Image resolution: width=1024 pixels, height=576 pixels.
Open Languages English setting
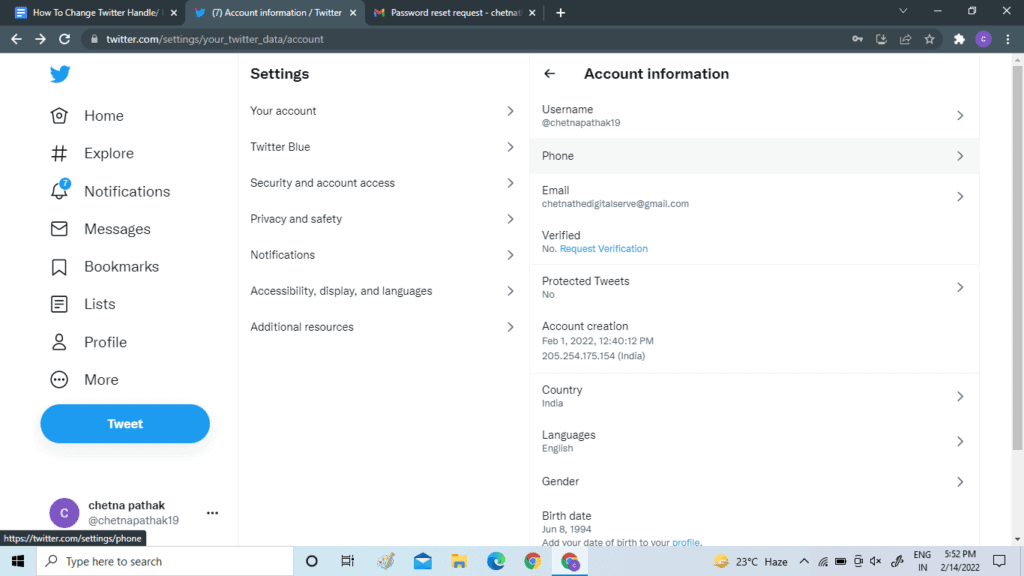coord(754,441)
